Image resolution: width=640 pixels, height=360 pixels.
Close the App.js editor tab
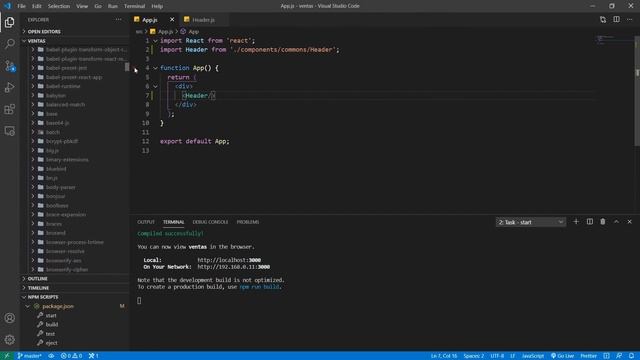(x=172, y=20)
